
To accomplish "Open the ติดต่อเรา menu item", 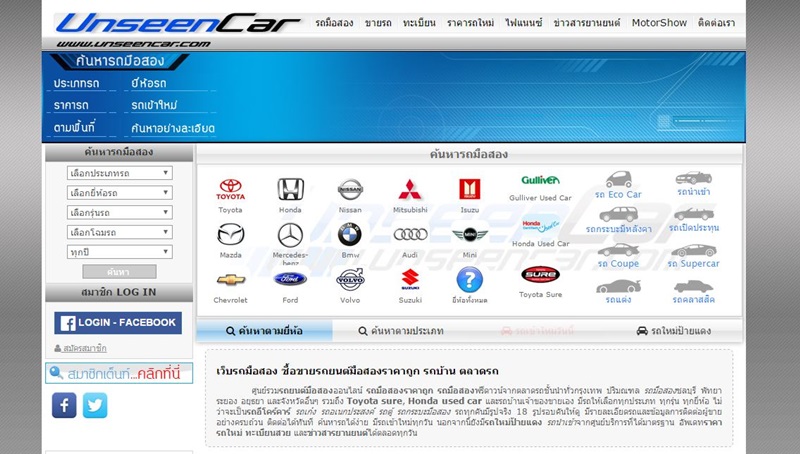I will 716,23.
